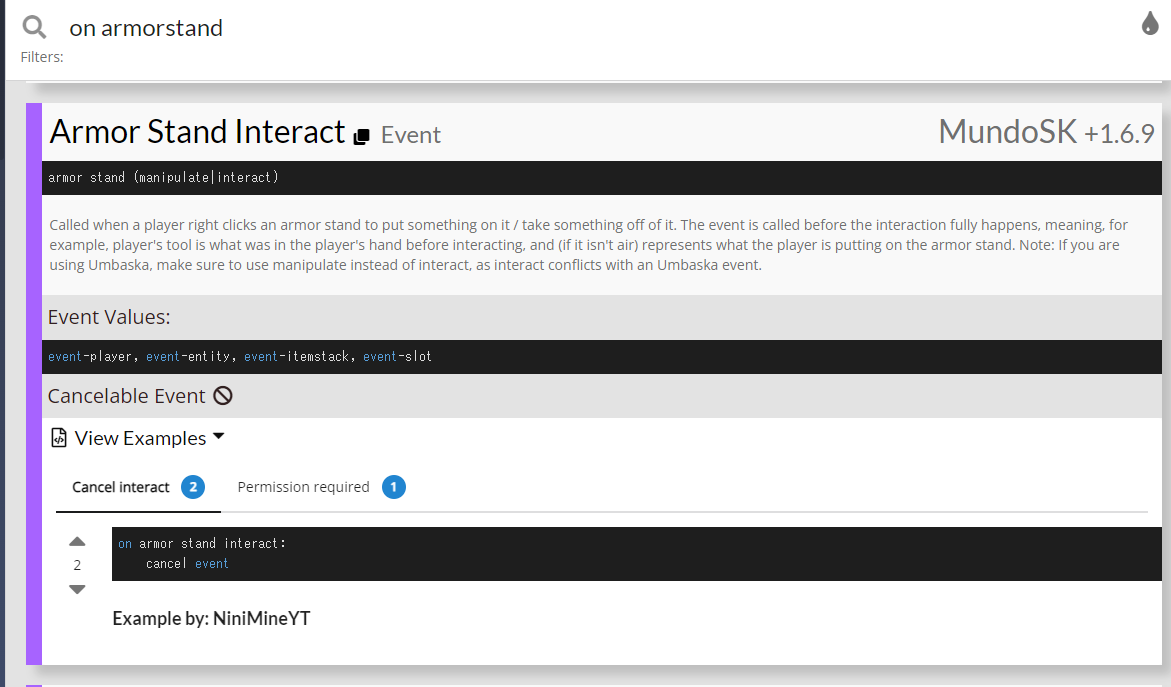Click the armor stand syntax pattern block
Screen dimensions: 1171x687
tap(602, 178)
